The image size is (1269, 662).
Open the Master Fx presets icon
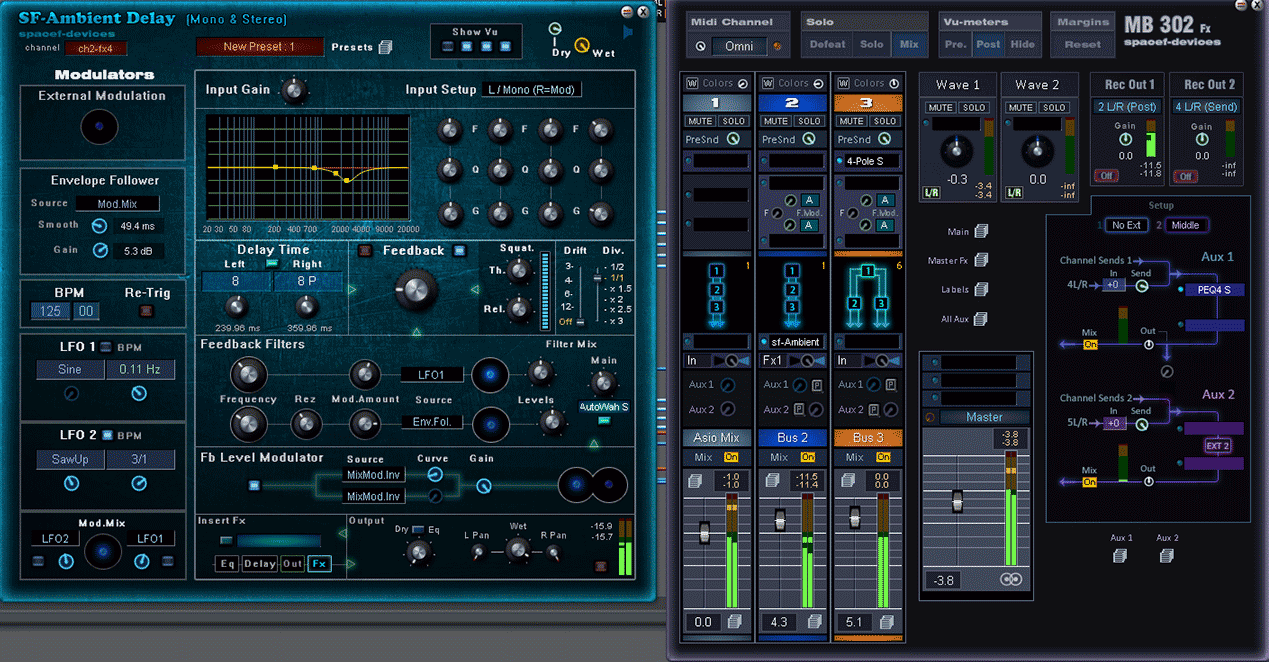click(981, 260)
